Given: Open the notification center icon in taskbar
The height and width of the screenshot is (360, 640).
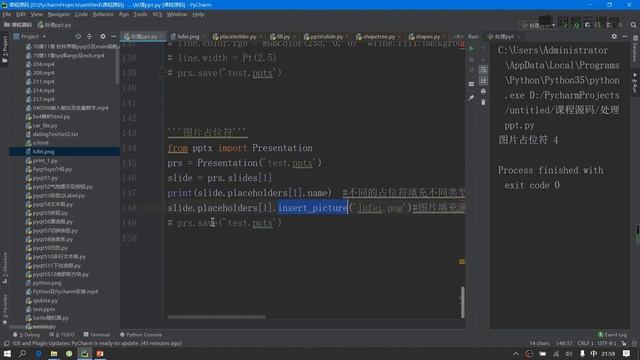Looking at the screenshot, I should coord(626,354).
